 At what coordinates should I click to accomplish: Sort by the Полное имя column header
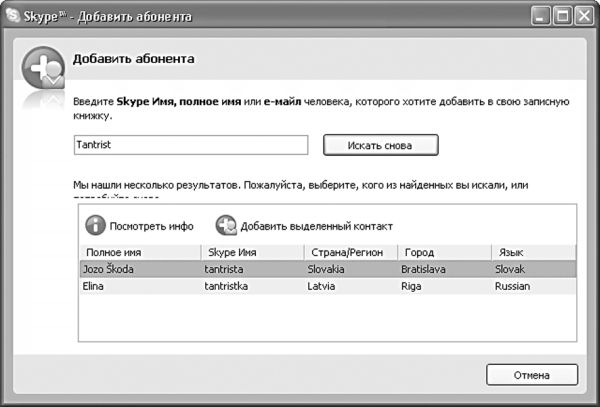click(x=140, y=252)
